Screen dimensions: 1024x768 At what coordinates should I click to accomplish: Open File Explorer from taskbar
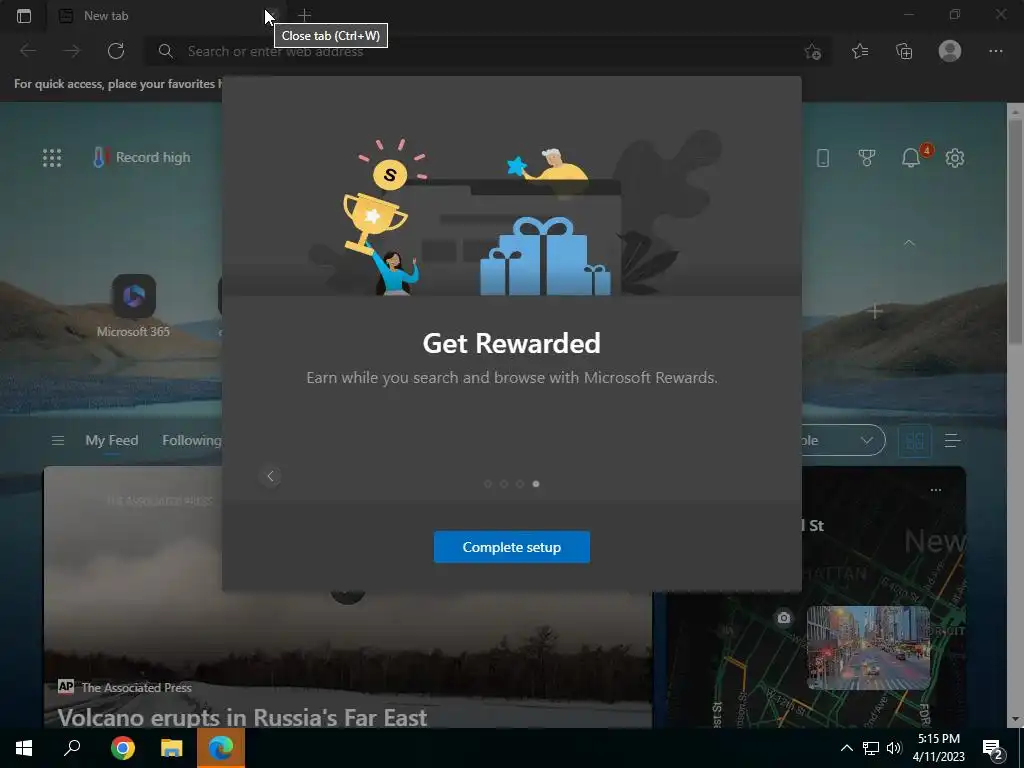(x=172, y=748)
